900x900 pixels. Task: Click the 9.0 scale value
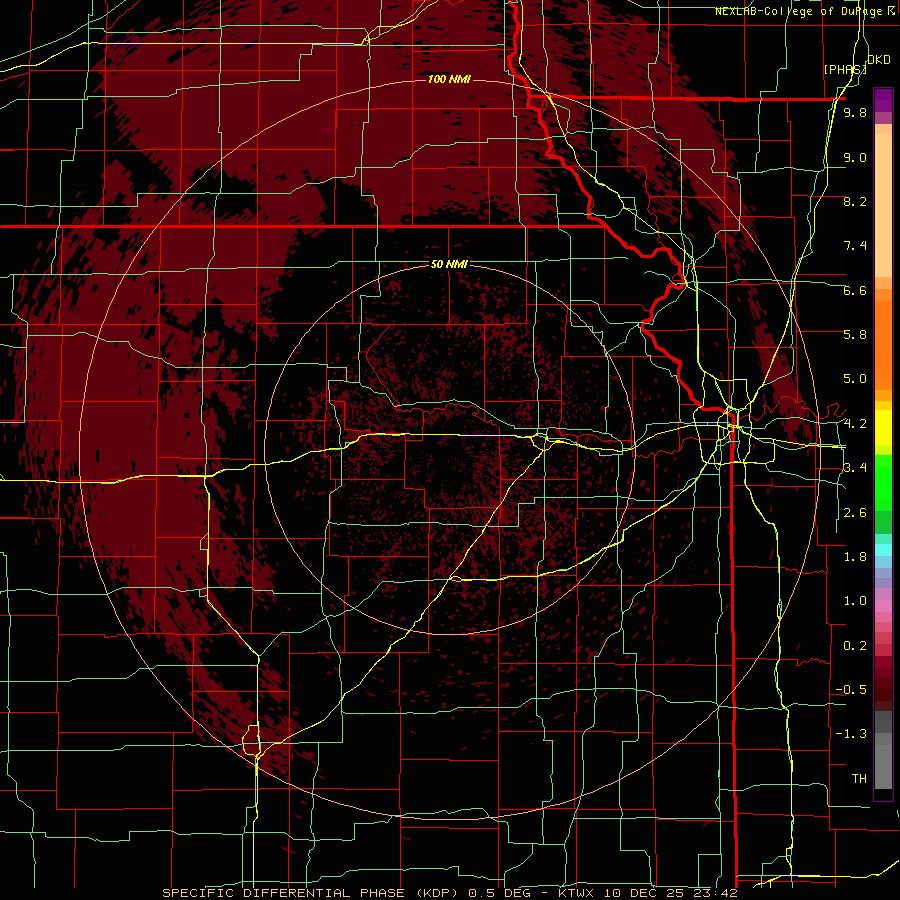(855, 157)
